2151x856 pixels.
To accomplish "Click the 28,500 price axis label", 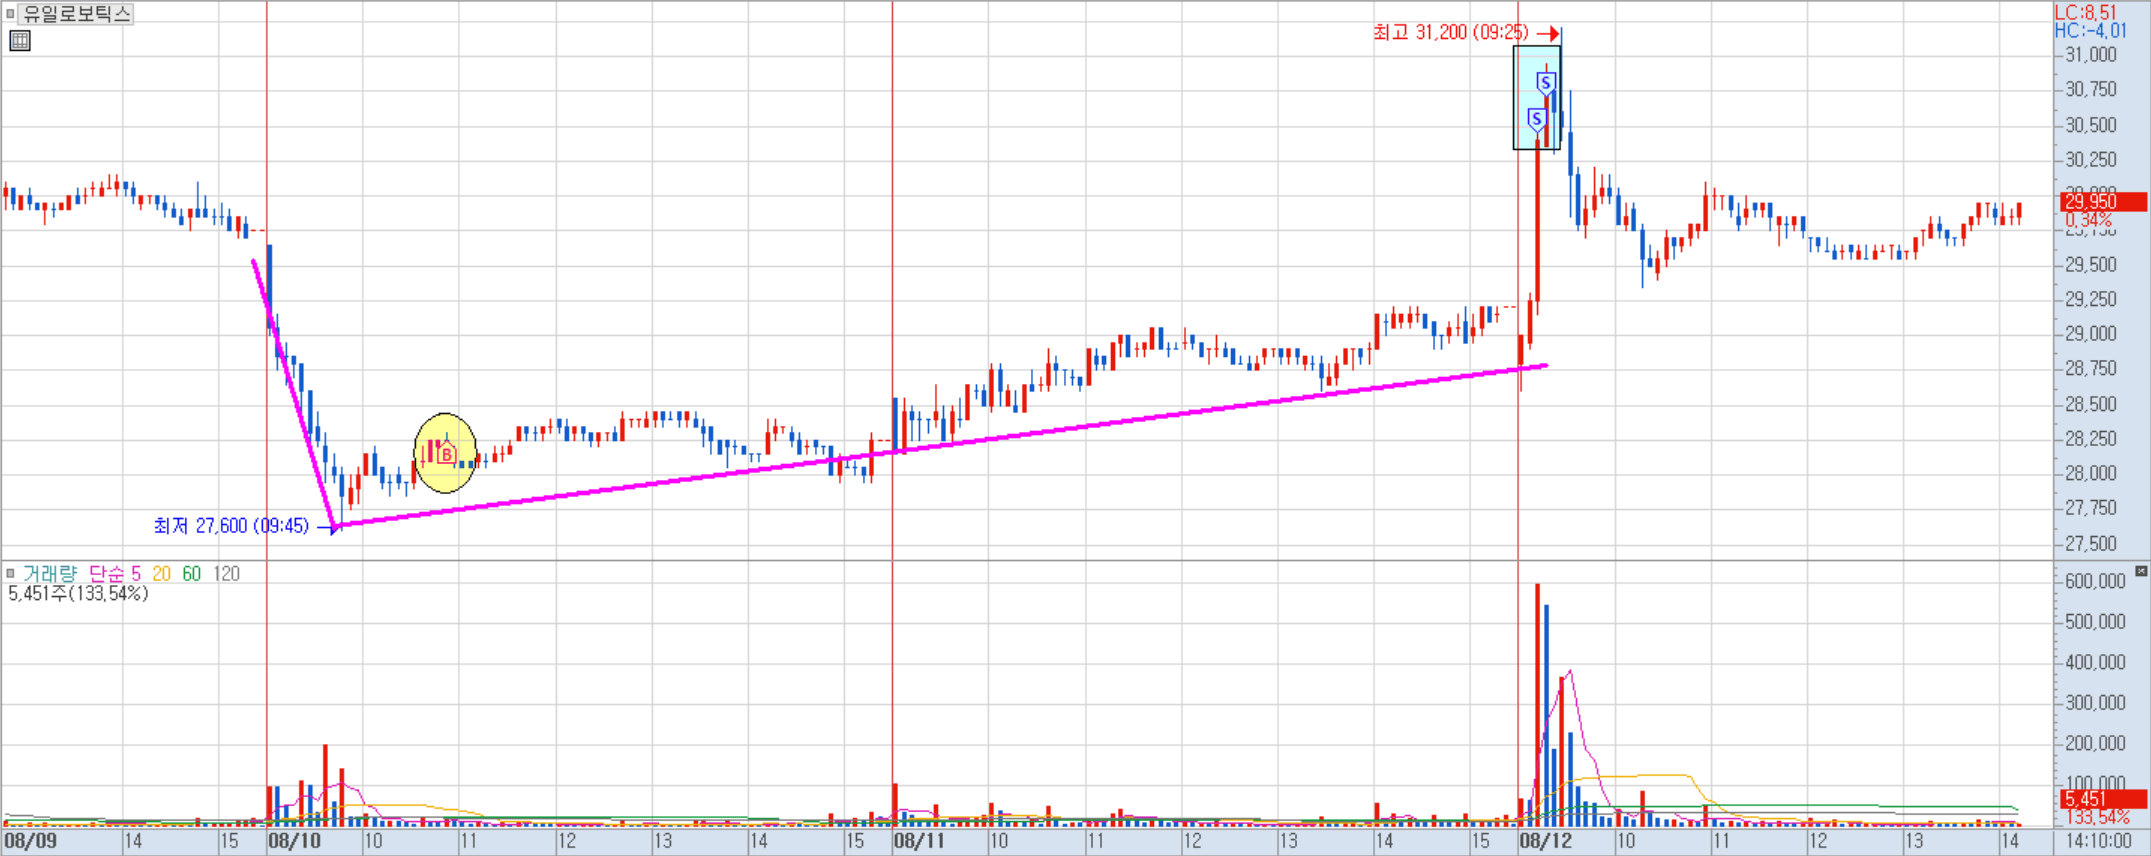I will pos(2091,404).
